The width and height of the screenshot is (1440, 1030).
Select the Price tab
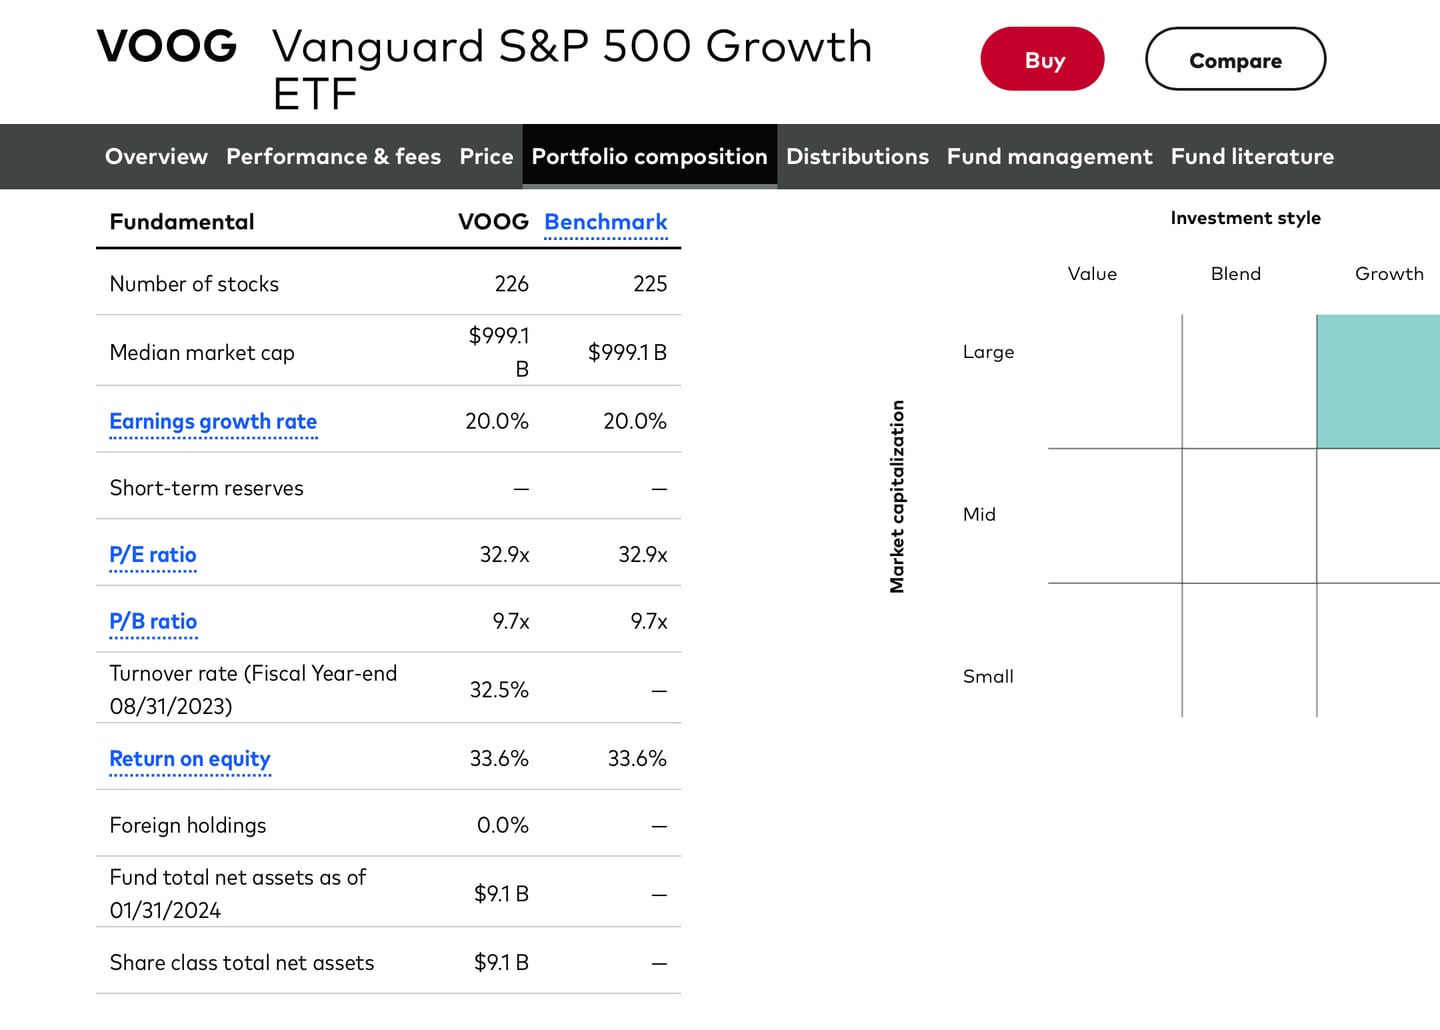tap(486, 156)
